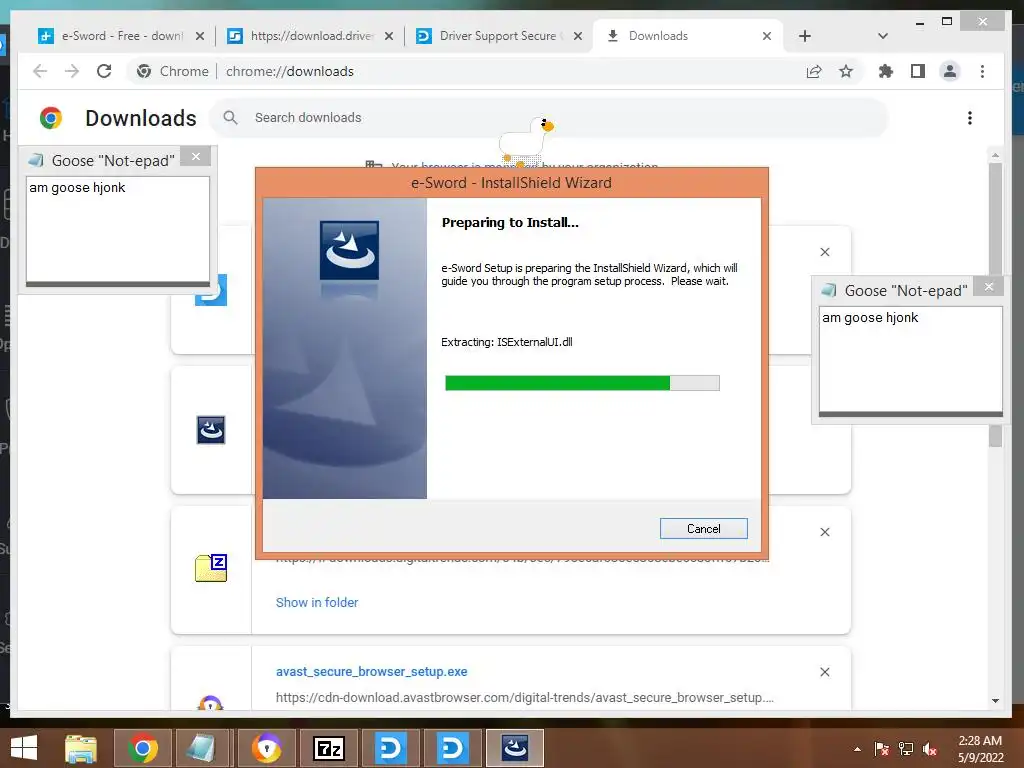Screen dimensions: 1024x768
Task: Go forward in Chrome
Action: tap(72, 71)
